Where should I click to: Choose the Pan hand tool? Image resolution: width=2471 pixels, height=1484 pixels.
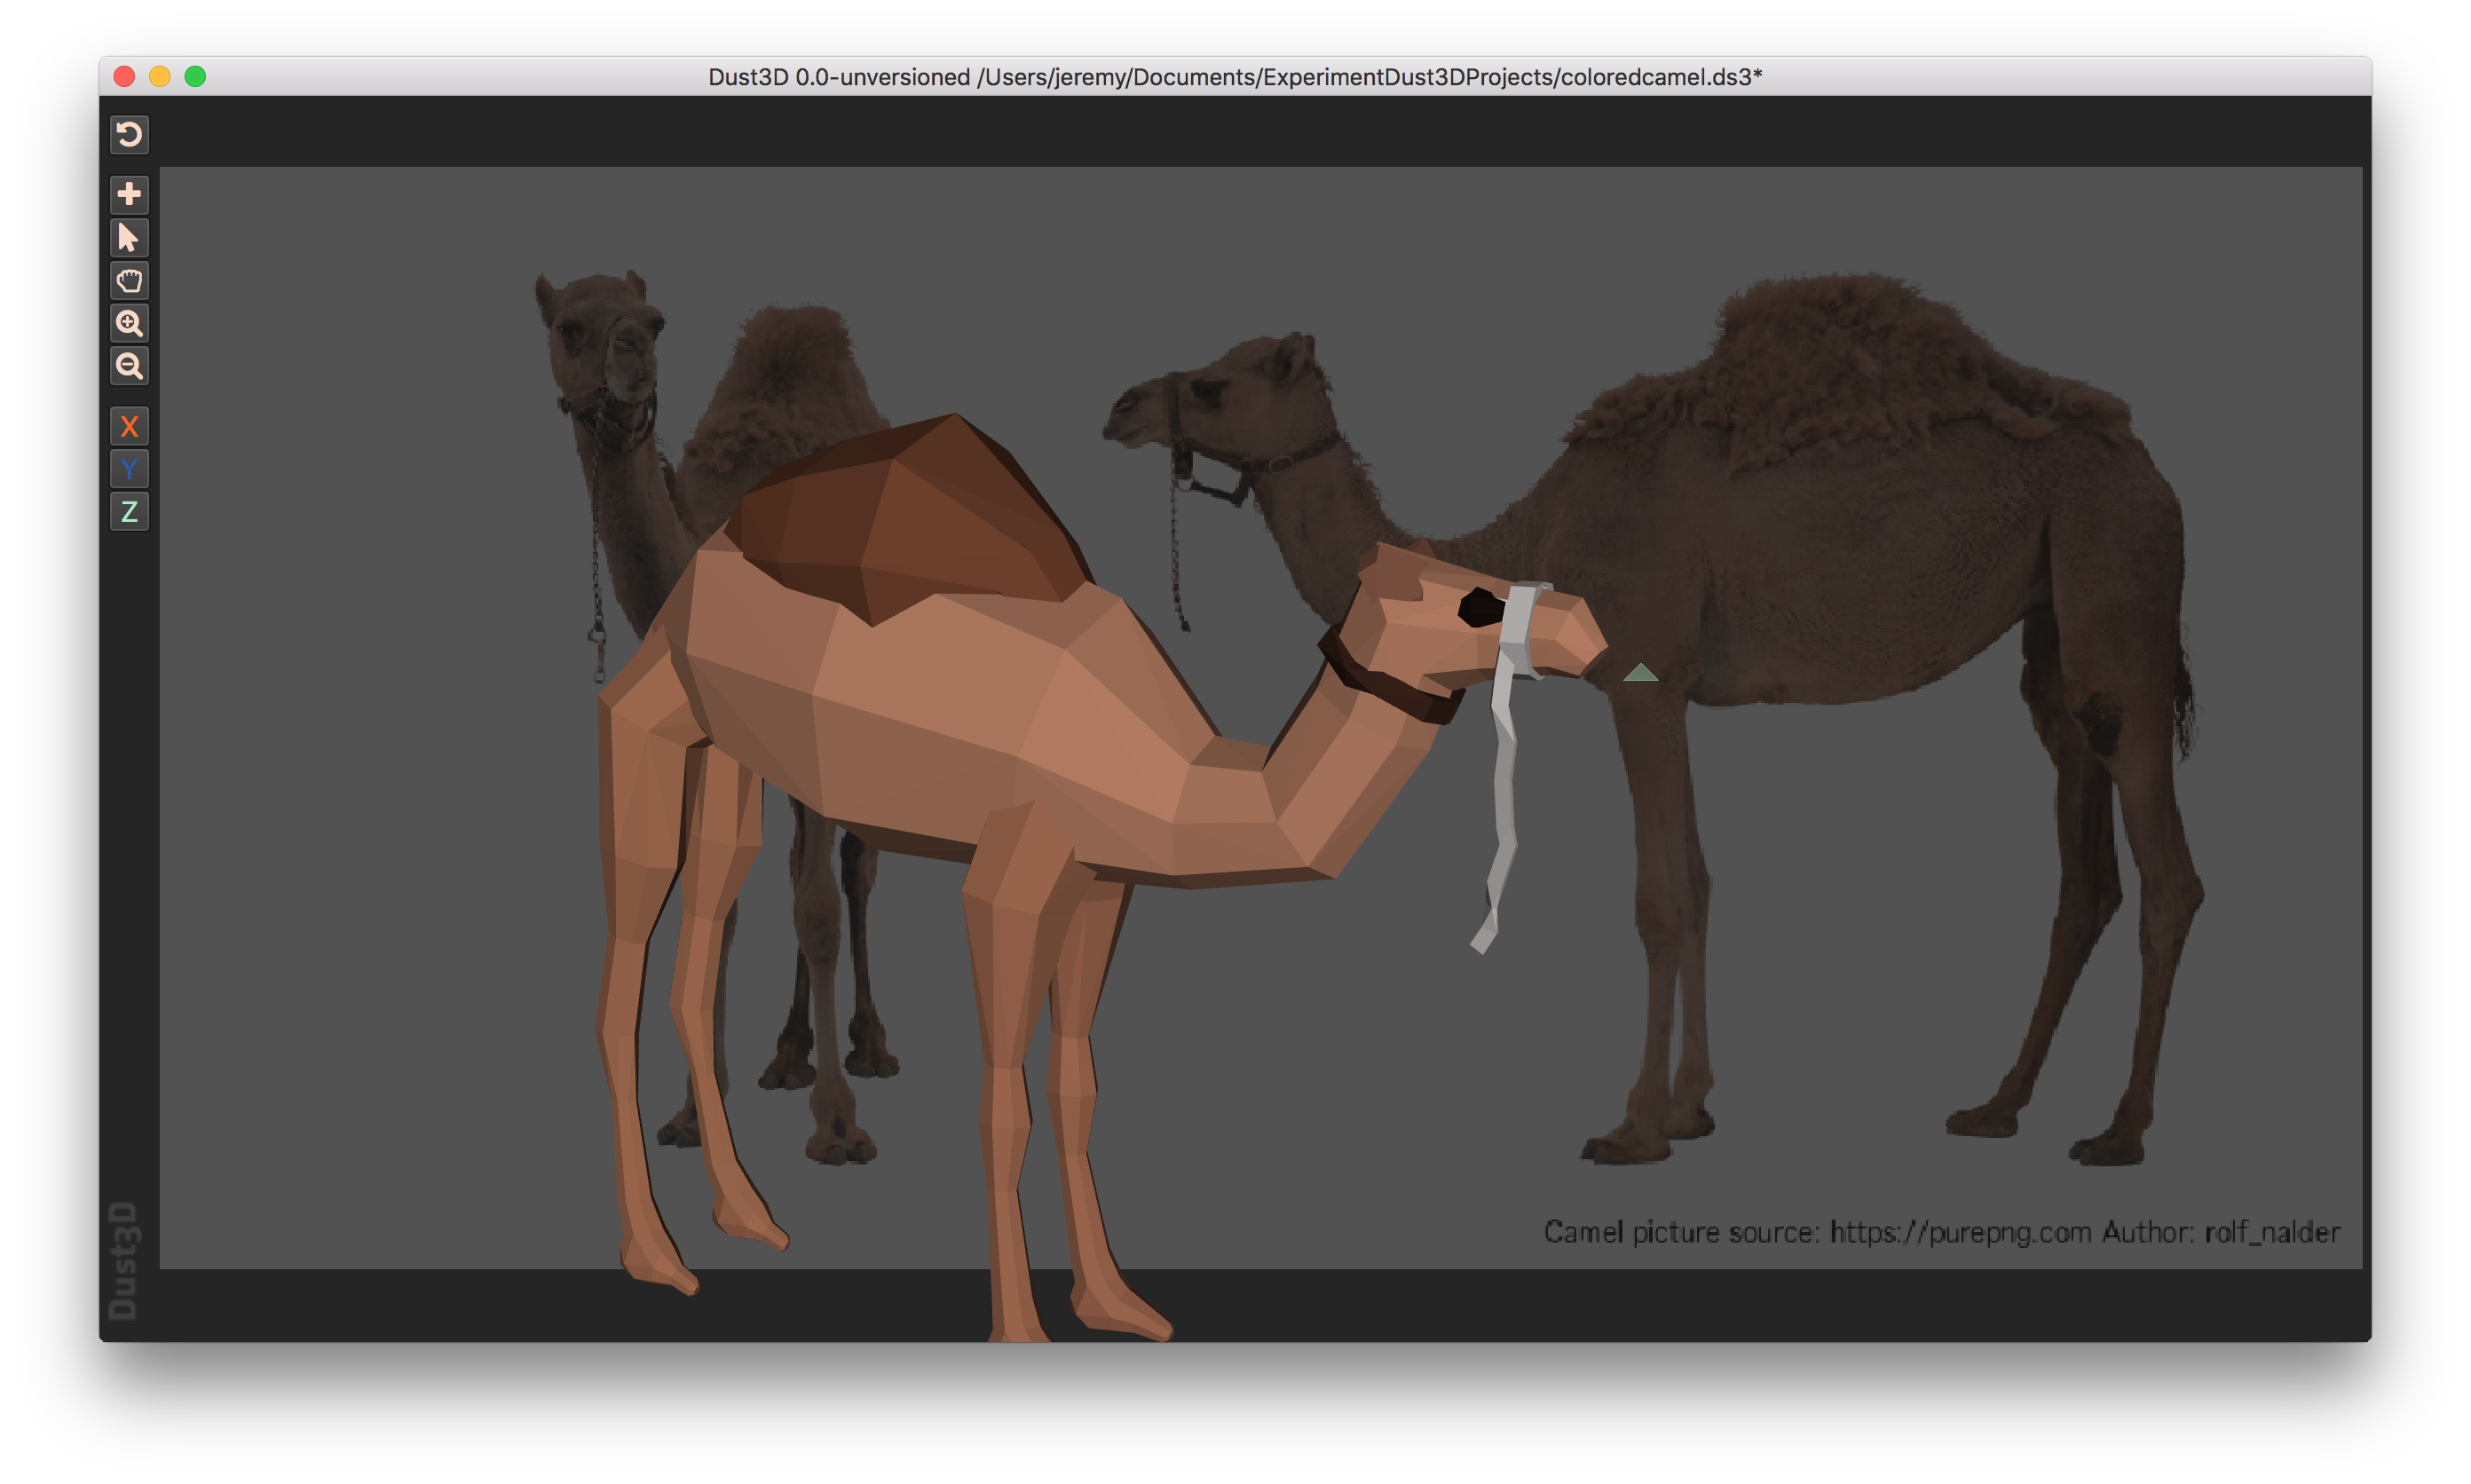click(129, 281)
